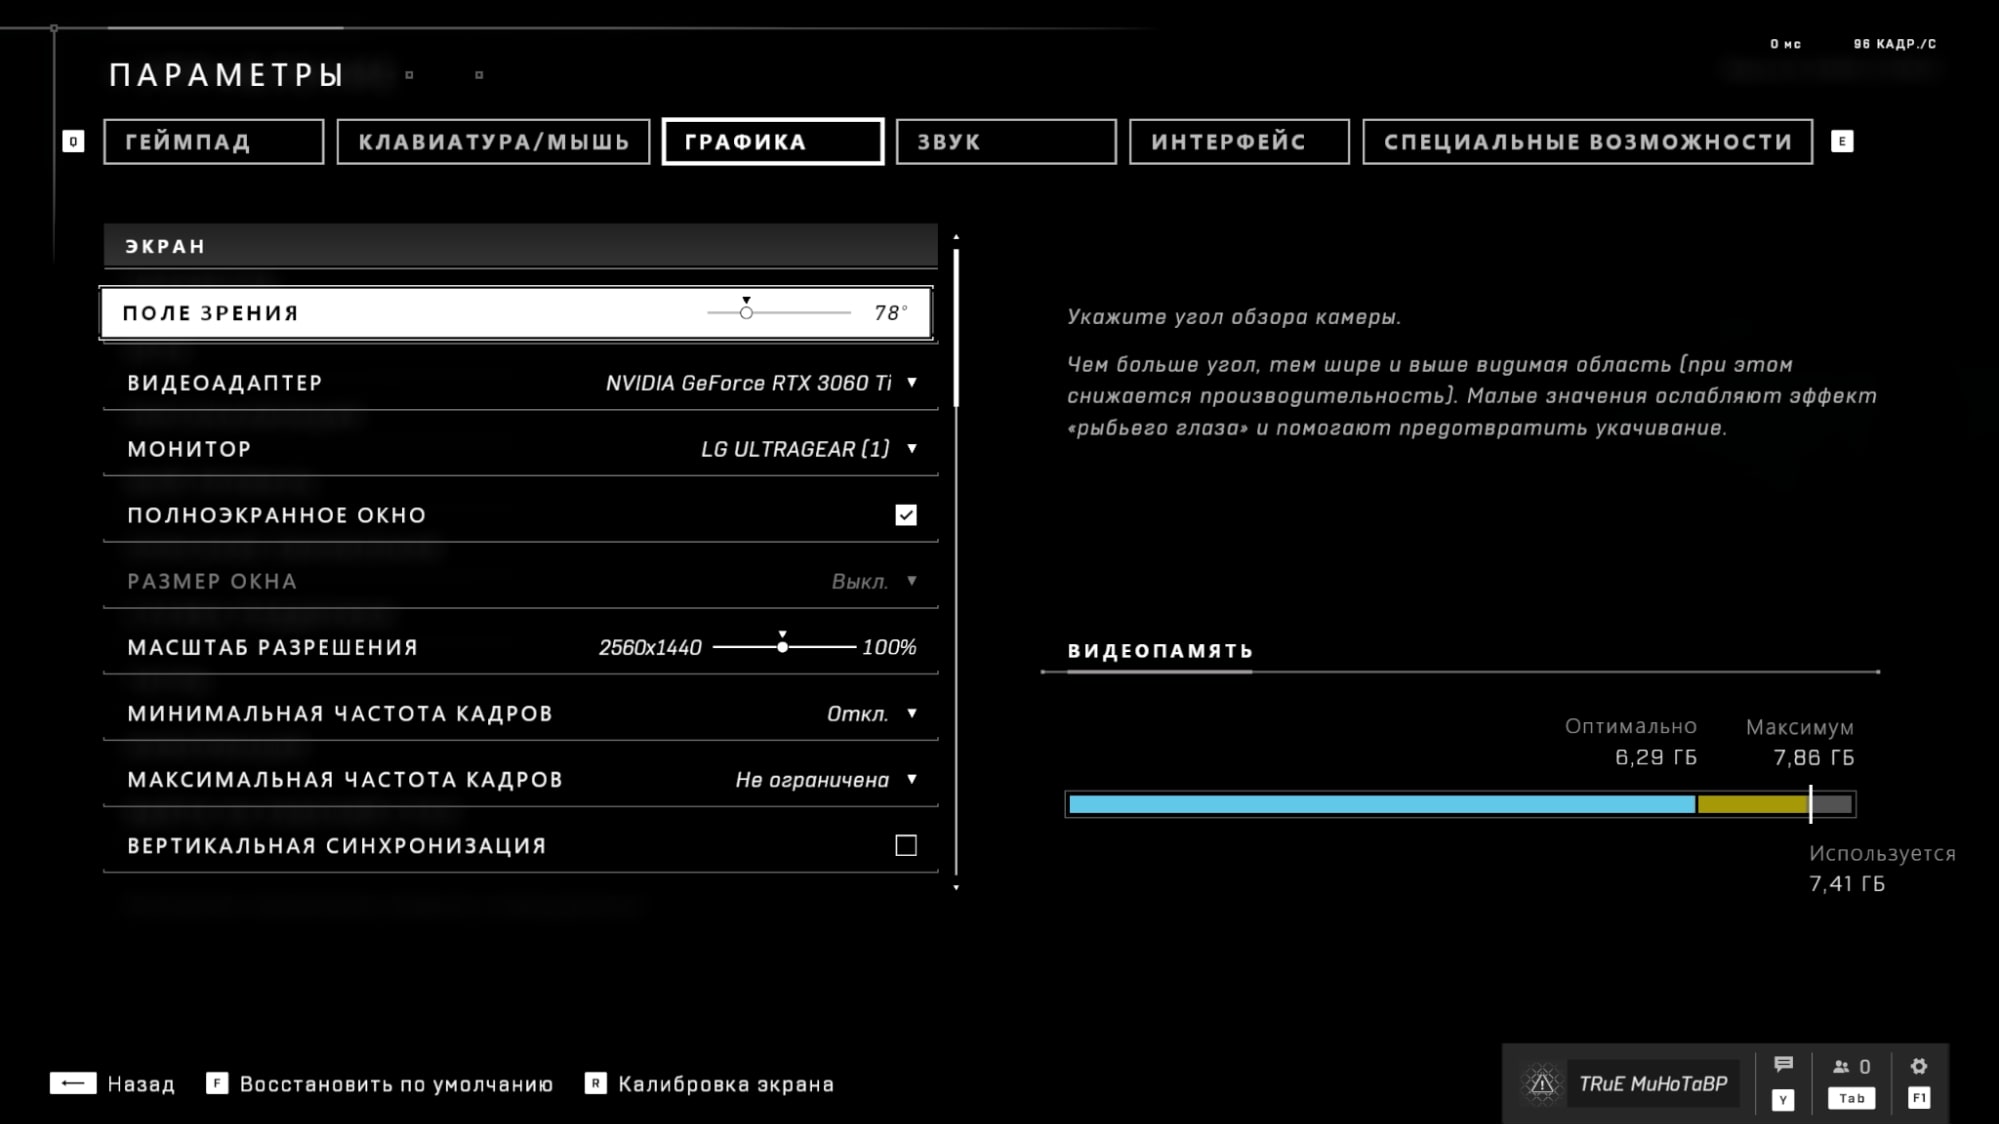Select the Графика tab
This screenshot has height=1125, width=1999.
(773, 141)
